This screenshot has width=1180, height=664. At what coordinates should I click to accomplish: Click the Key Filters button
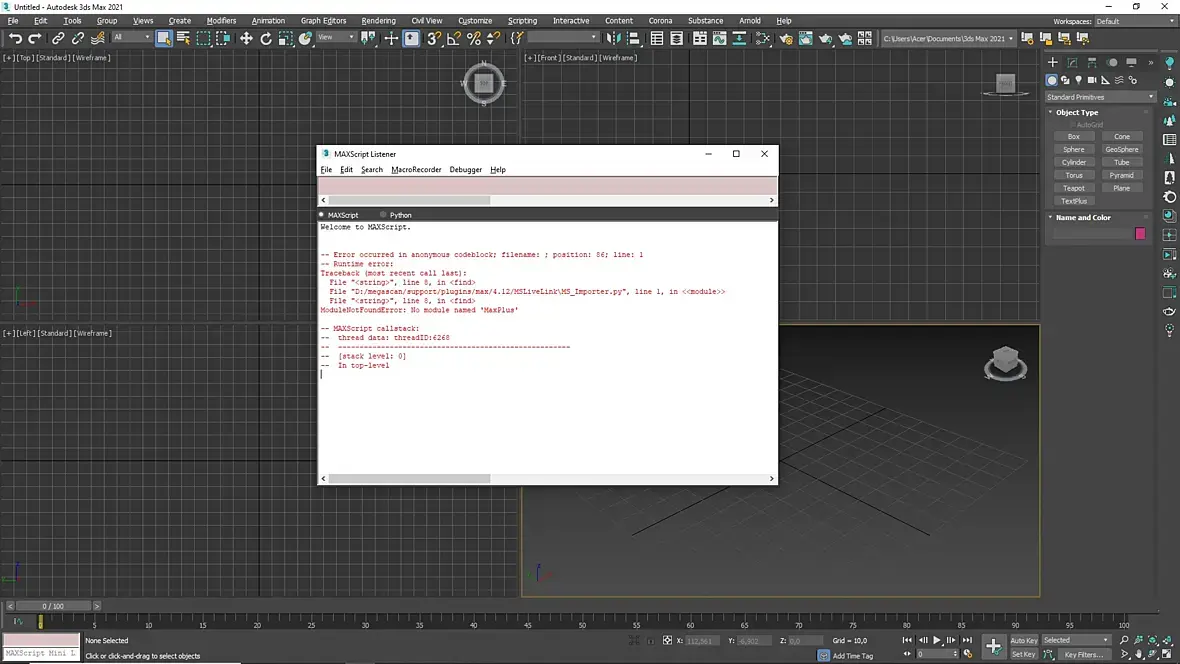1083,654
